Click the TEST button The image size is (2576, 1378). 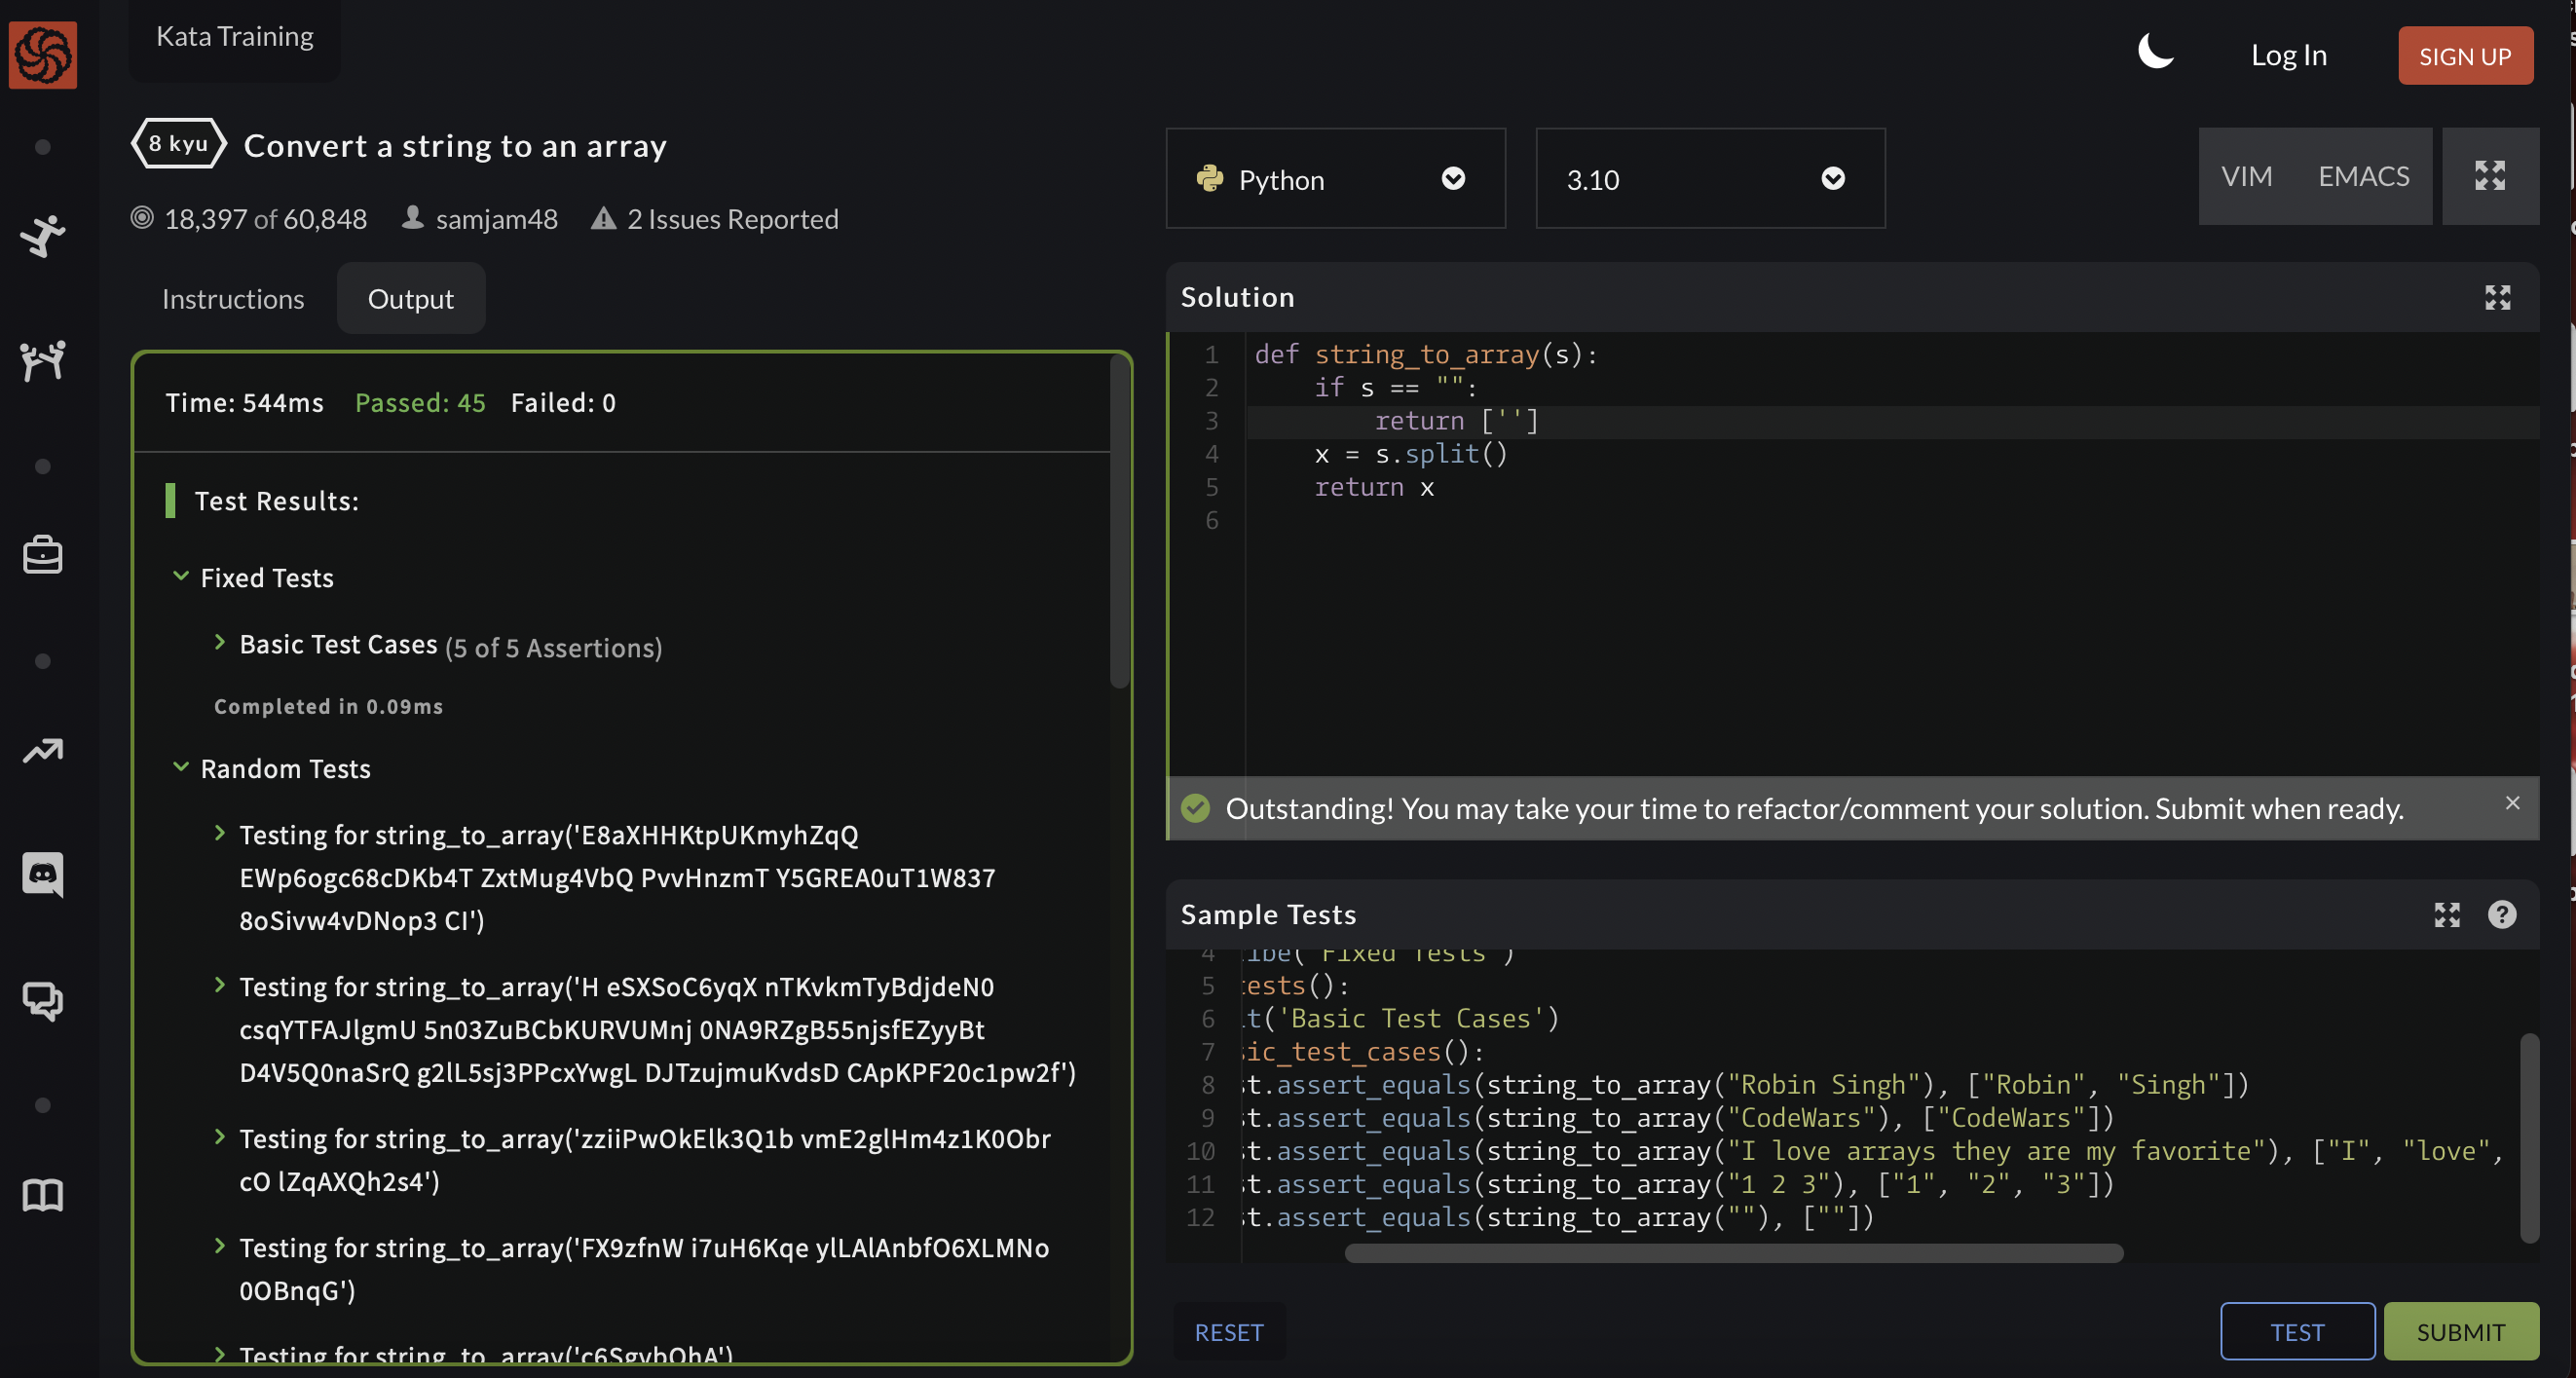point(2297,1331)
